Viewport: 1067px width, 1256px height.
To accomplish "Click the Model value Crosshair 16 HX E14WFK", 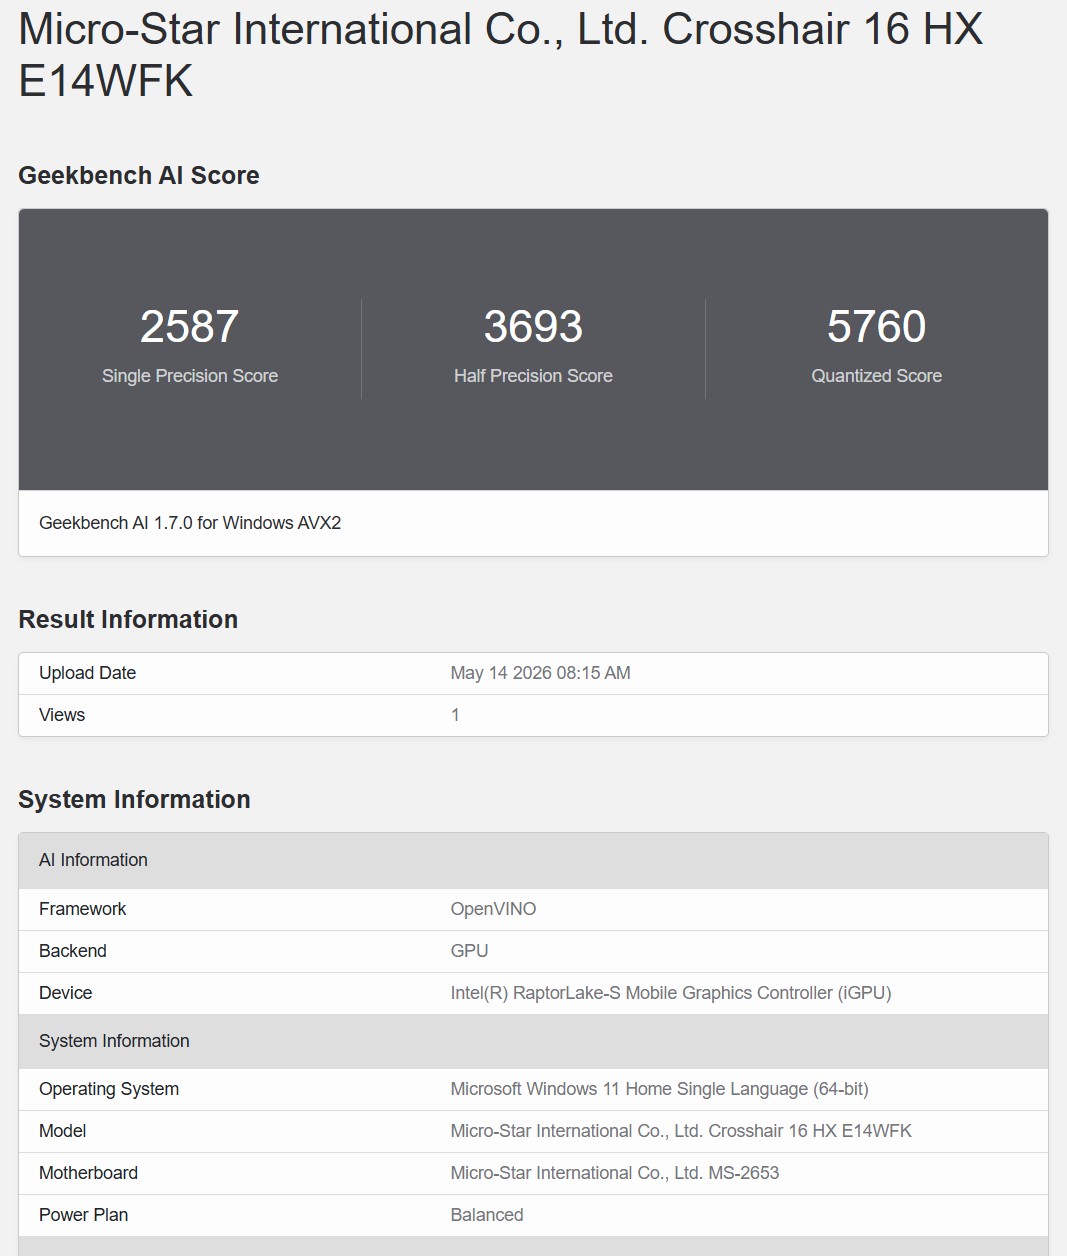I will click(x=681, y=1131).
